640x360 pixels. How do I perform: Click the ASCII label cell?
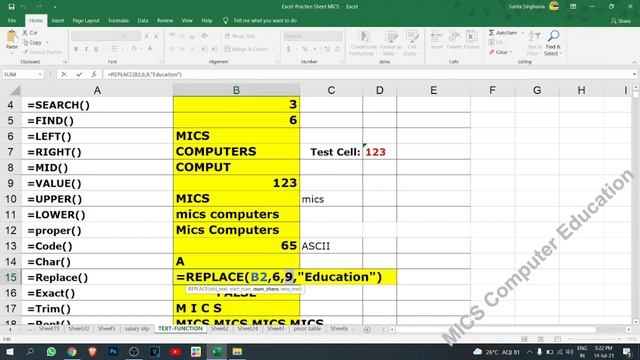coord(331,246)
